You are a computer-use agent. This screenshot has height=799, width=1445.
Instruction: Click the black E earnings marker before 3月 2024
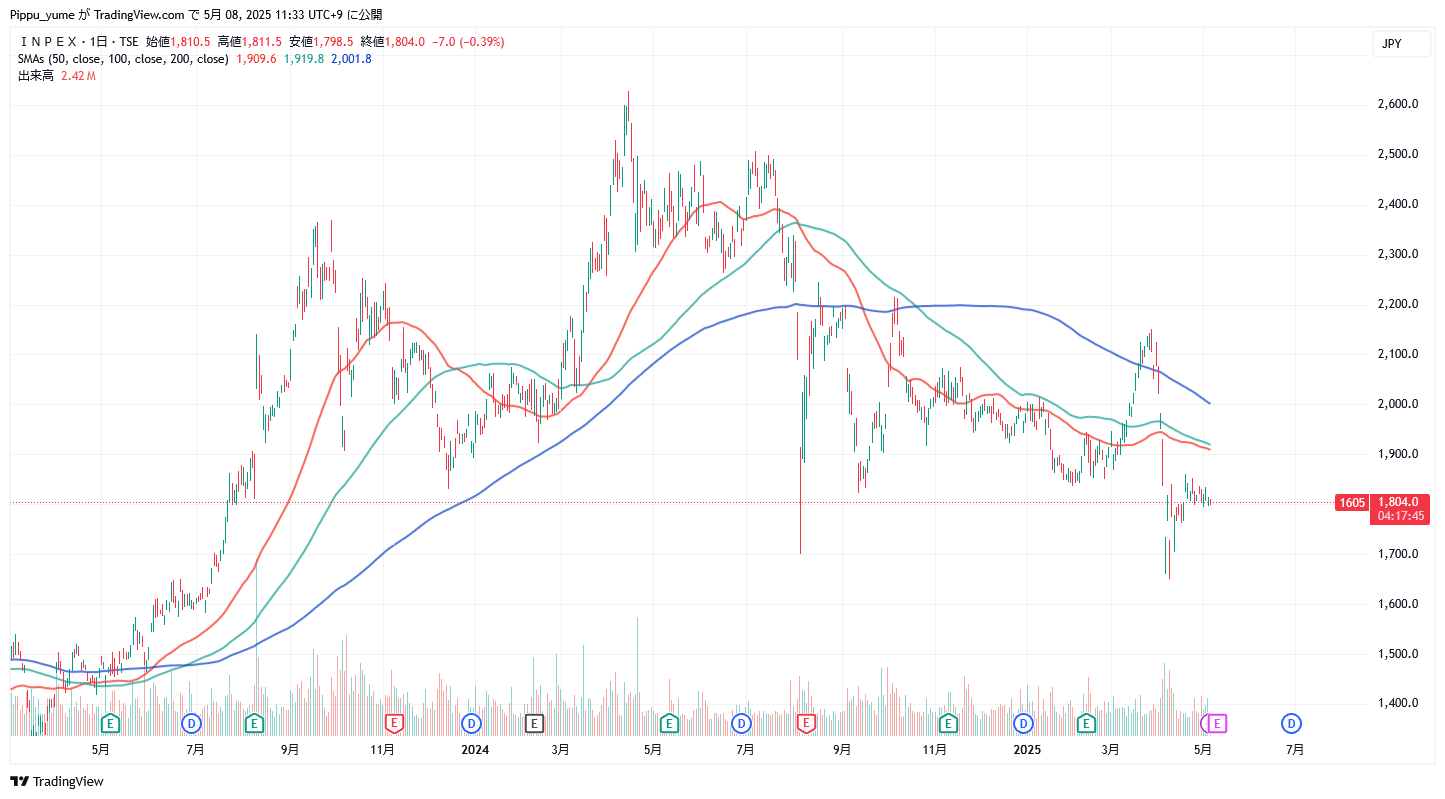click(x=535, y=722)
